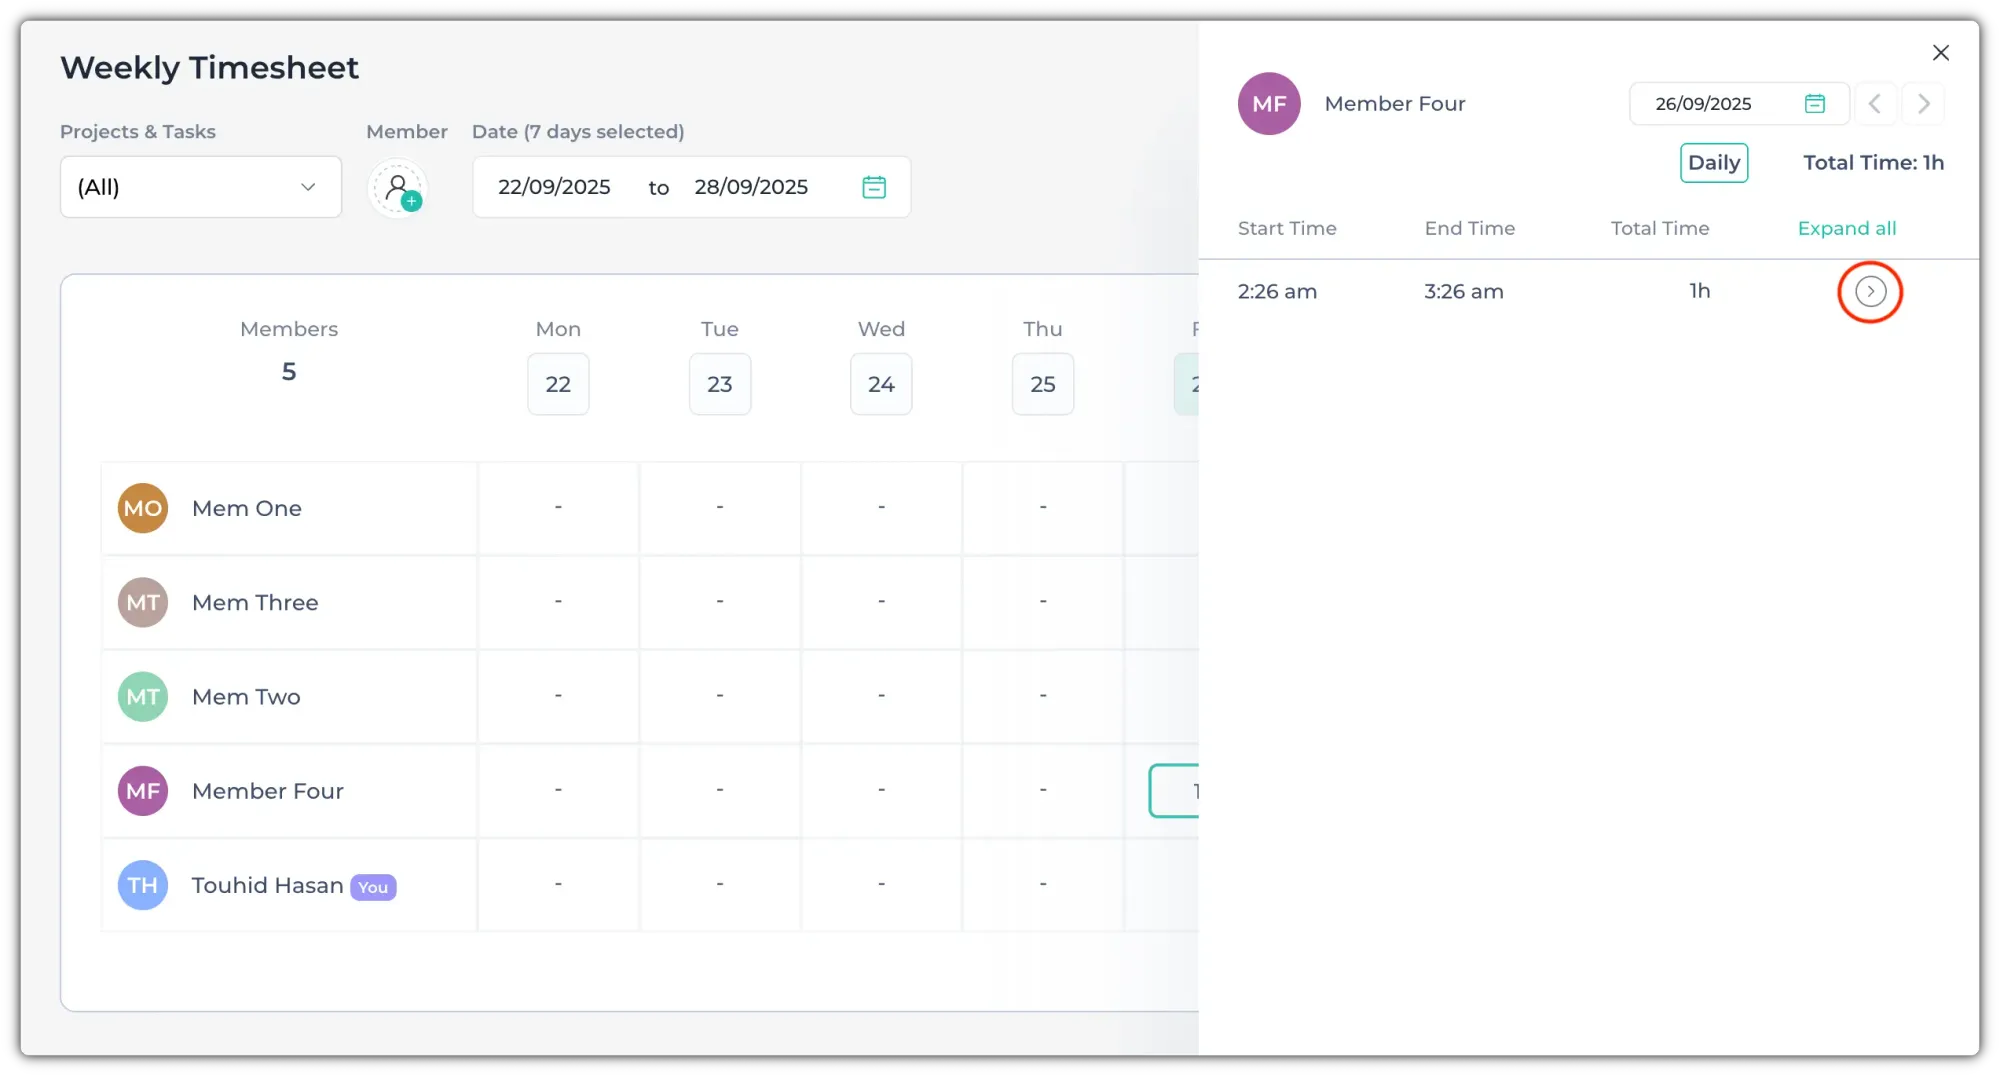
Task: Select Wednesday 24 day column header
Action: pyautogui.click(x=881, y=384)
